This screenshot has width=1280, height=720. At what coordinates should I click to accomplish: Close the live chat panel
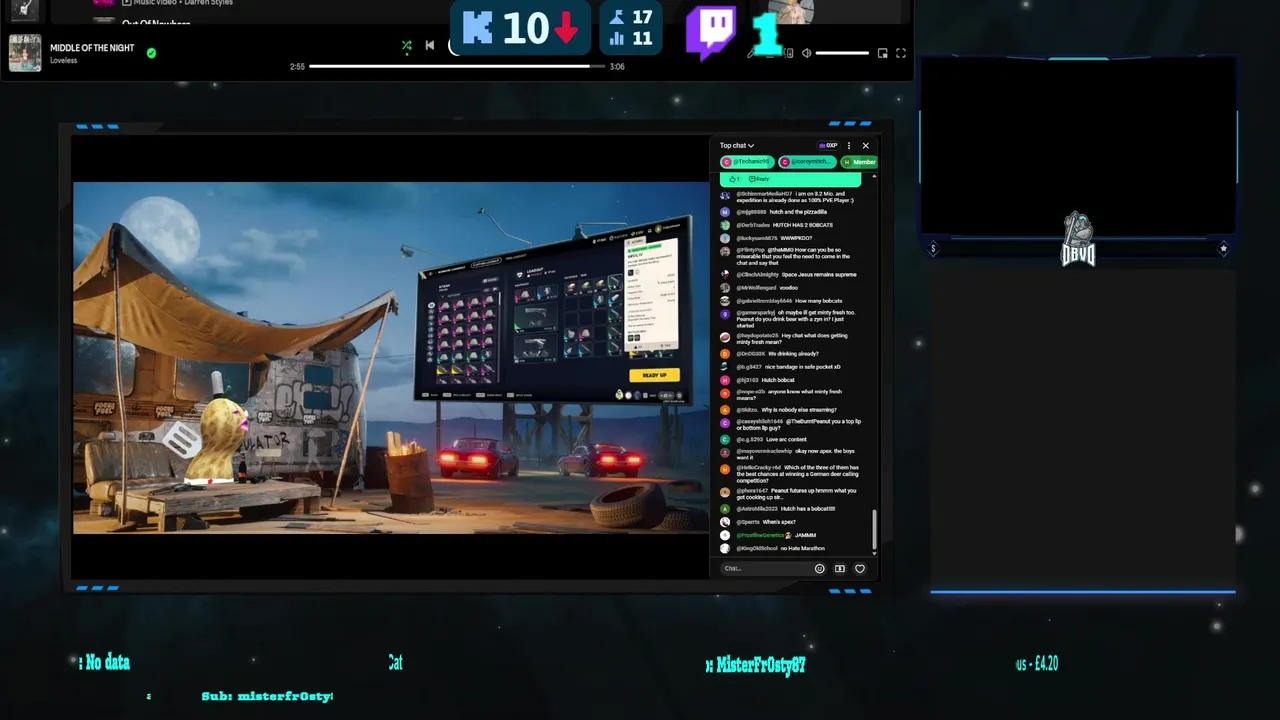tap(865, 146)
